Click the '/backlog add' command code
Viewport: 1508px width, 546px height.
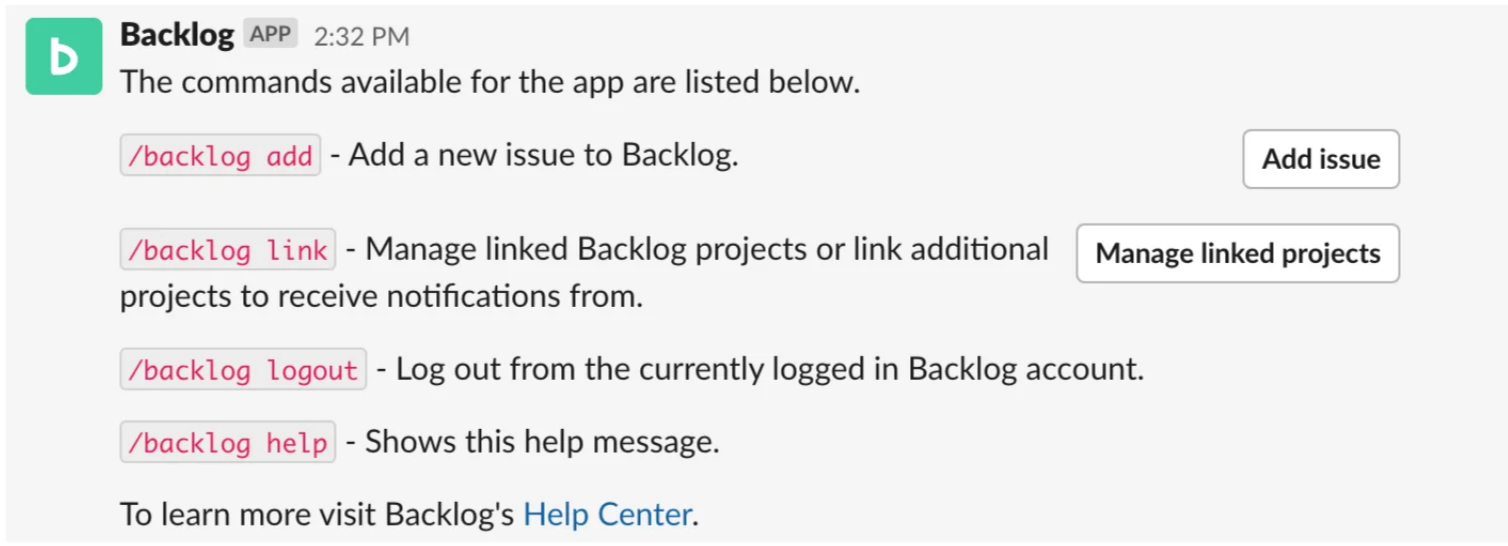click(220, 157)
